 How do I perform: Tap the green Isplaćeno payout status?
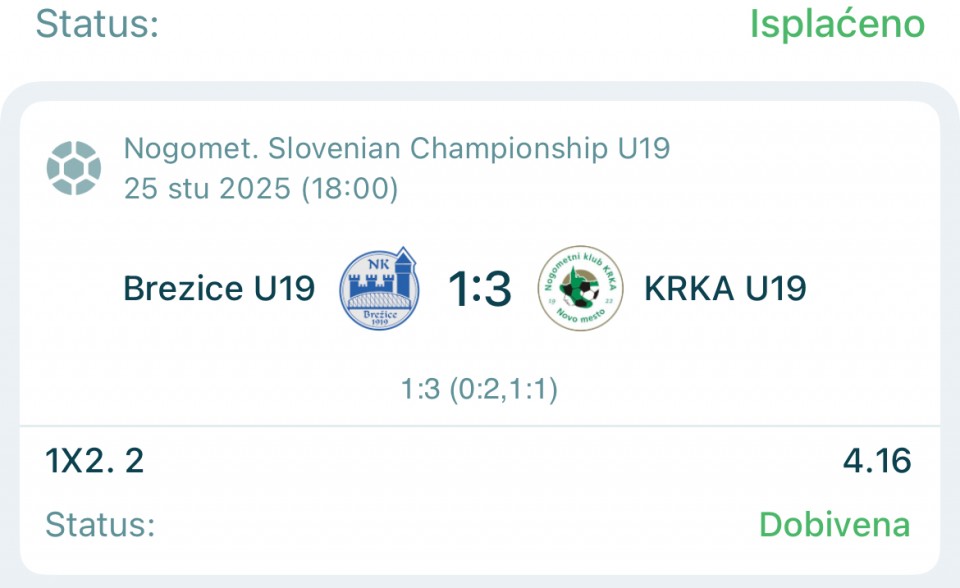(837, 24)
